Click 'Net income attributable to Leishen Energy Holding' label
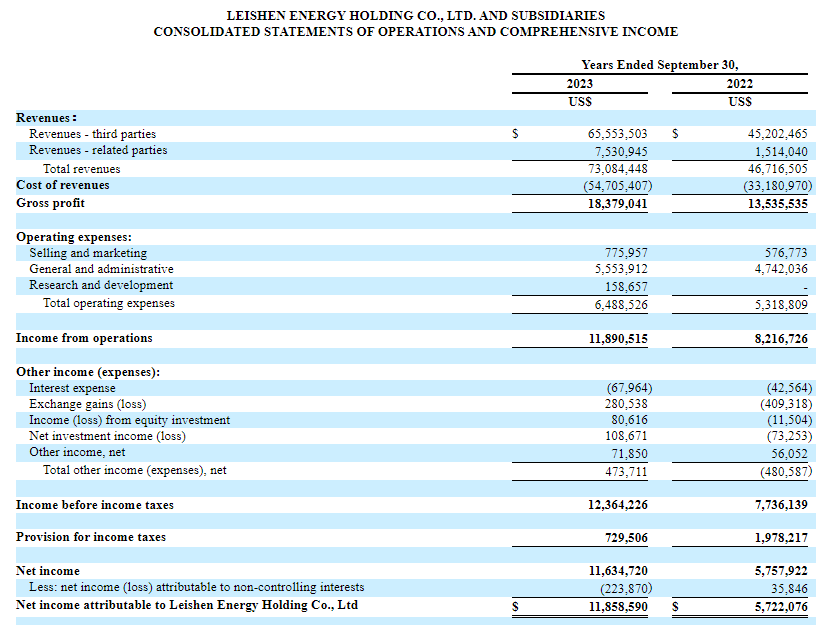The height and width of the screenshot is (625, 828). coord(187,605)
